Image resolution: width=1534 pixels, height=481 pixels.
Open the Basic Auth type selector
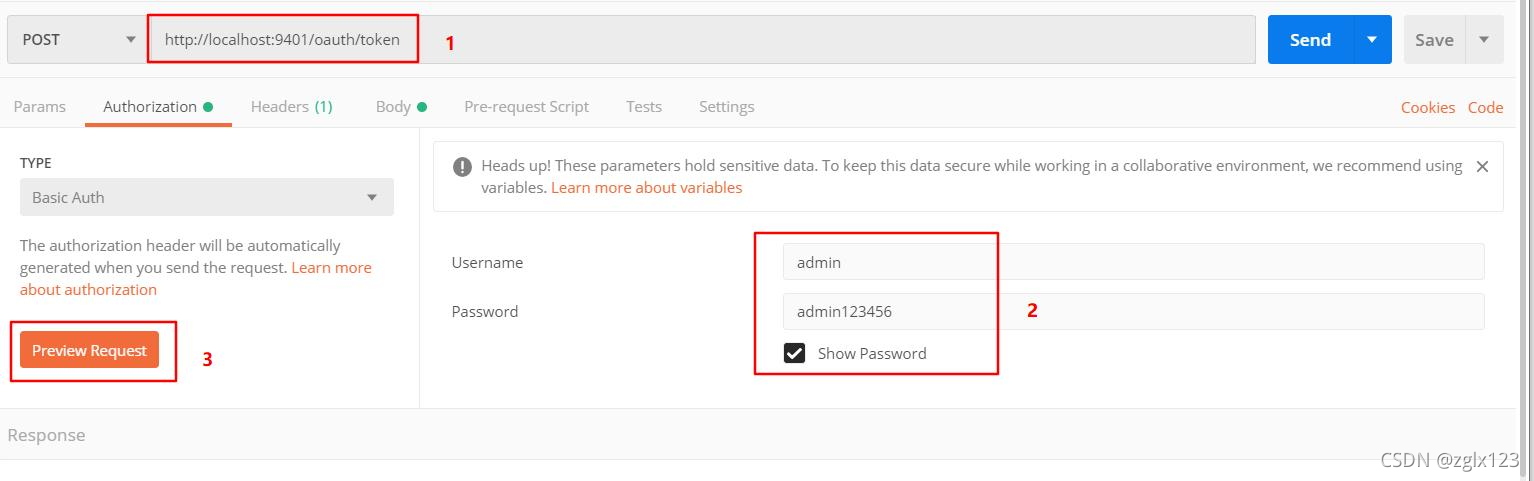coord(207,197)
